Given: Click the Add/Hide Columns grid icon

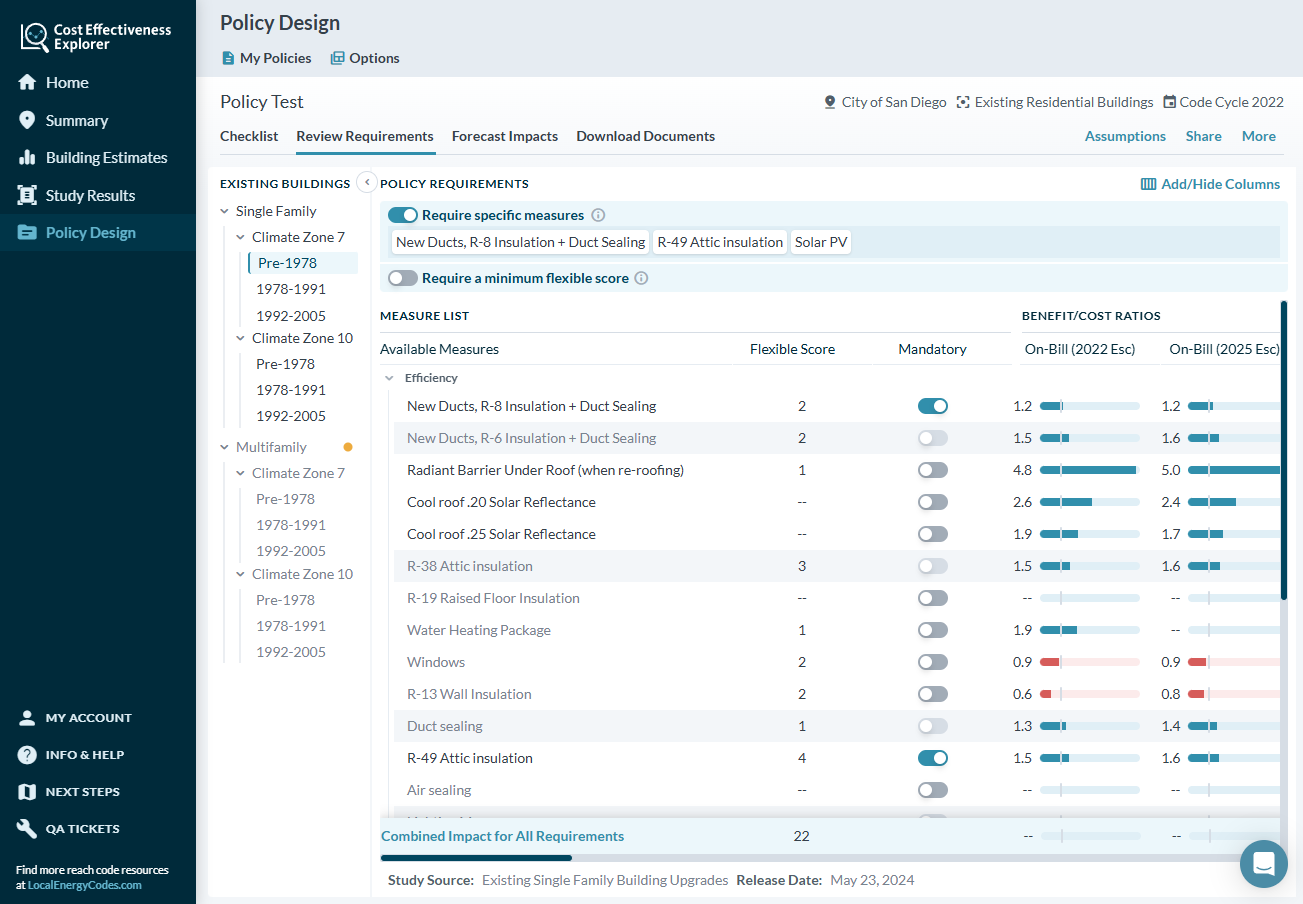Looking at the screenshot, I should [1149, 184].
